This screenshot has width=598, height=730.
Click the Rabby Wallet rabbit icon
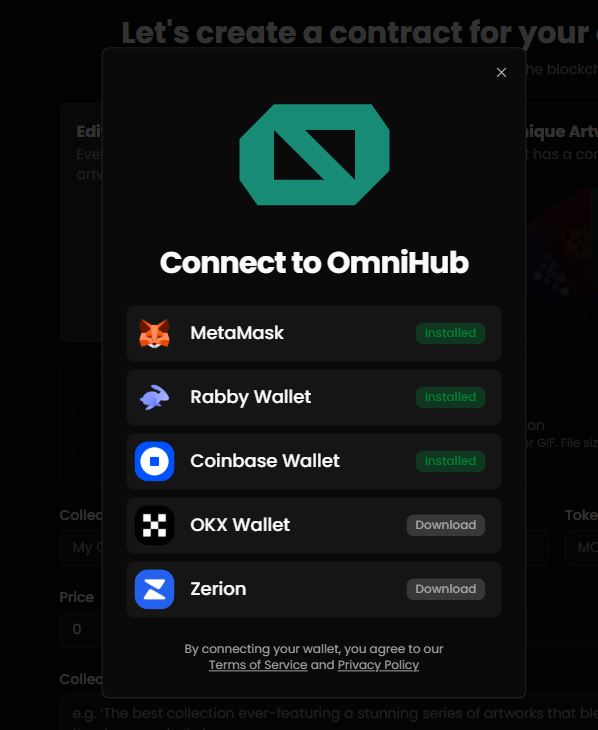point(154,397)
